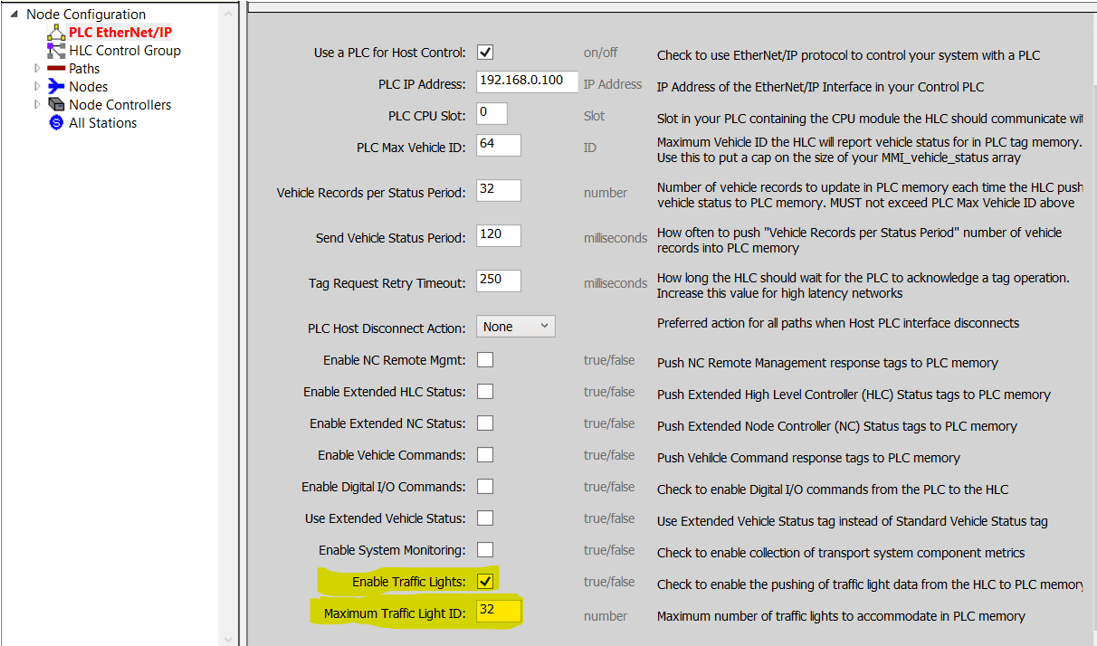
Task: Check Enable Extended HLC Status
Action: (485, 392)
